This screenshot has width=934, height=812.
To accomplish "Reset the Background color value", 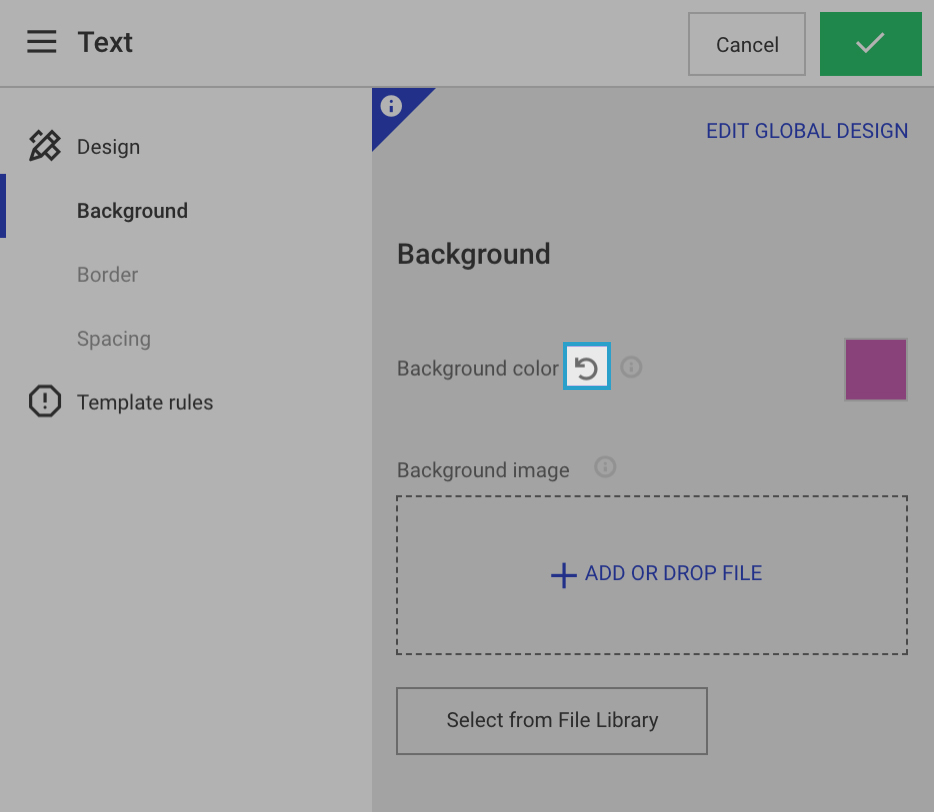I will click(x=587, y=366).
